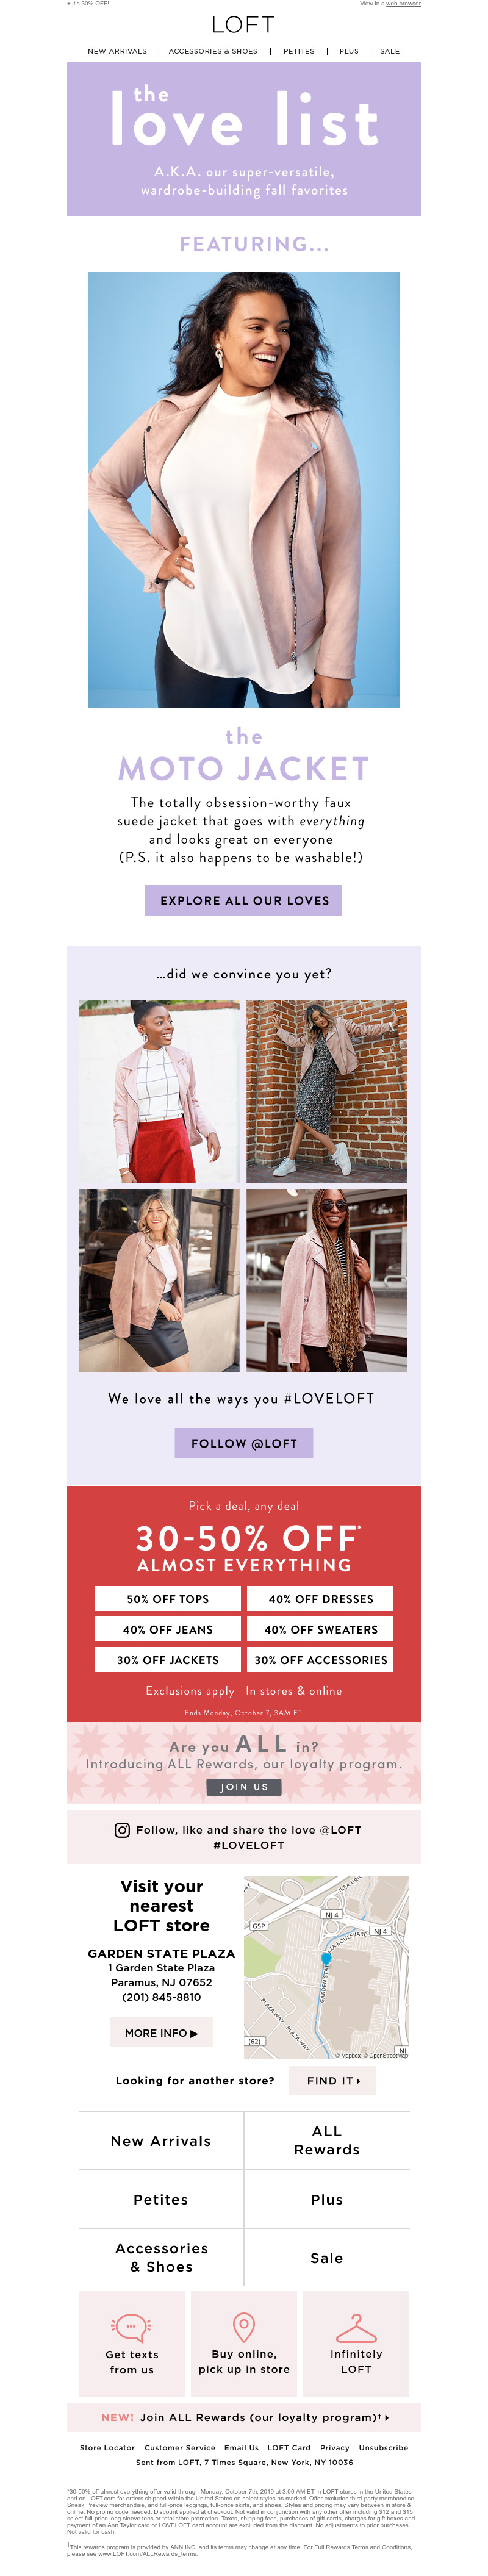Click the Instagram icon beside Follow text
Screen dimensions: 488x2576
pyautogui.click(x=122, y=1830)
